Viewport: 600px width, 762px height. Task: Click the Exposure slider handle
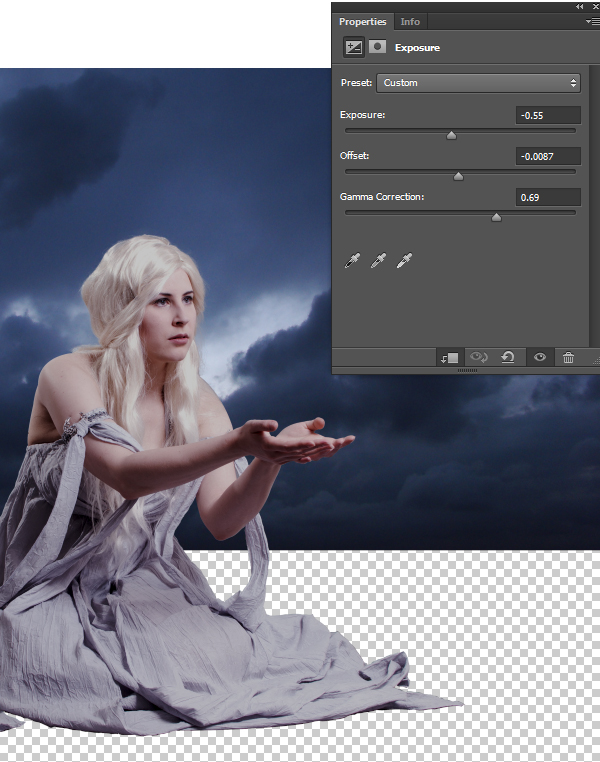tap(451, 135)
